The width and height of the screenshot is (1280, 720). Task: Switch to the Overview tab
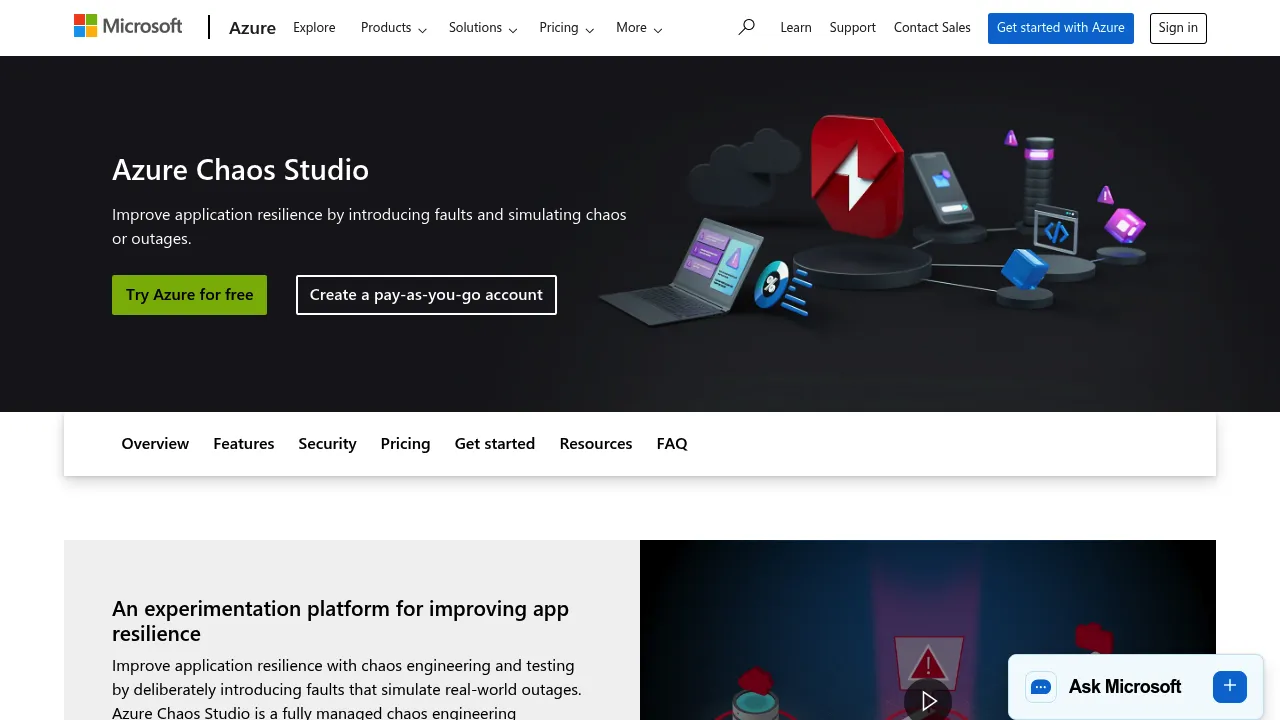click(155, 444)
